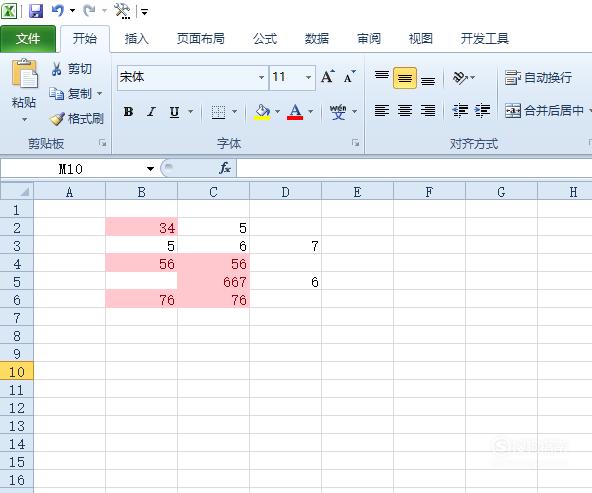592x493 pixels.
Task: Open the font size dropdown showing 11
Action: click(x=308, y=77)
